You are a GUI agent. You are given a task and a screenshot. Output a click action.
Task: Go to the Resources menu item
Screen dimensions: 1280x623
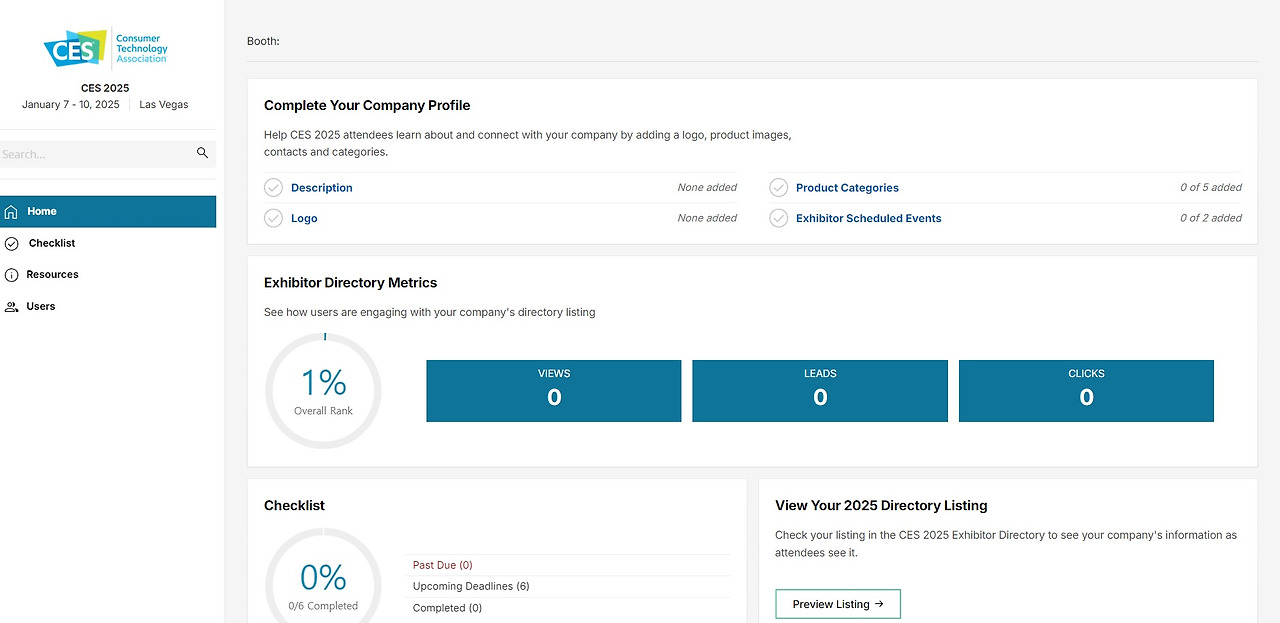pos(53,274)
